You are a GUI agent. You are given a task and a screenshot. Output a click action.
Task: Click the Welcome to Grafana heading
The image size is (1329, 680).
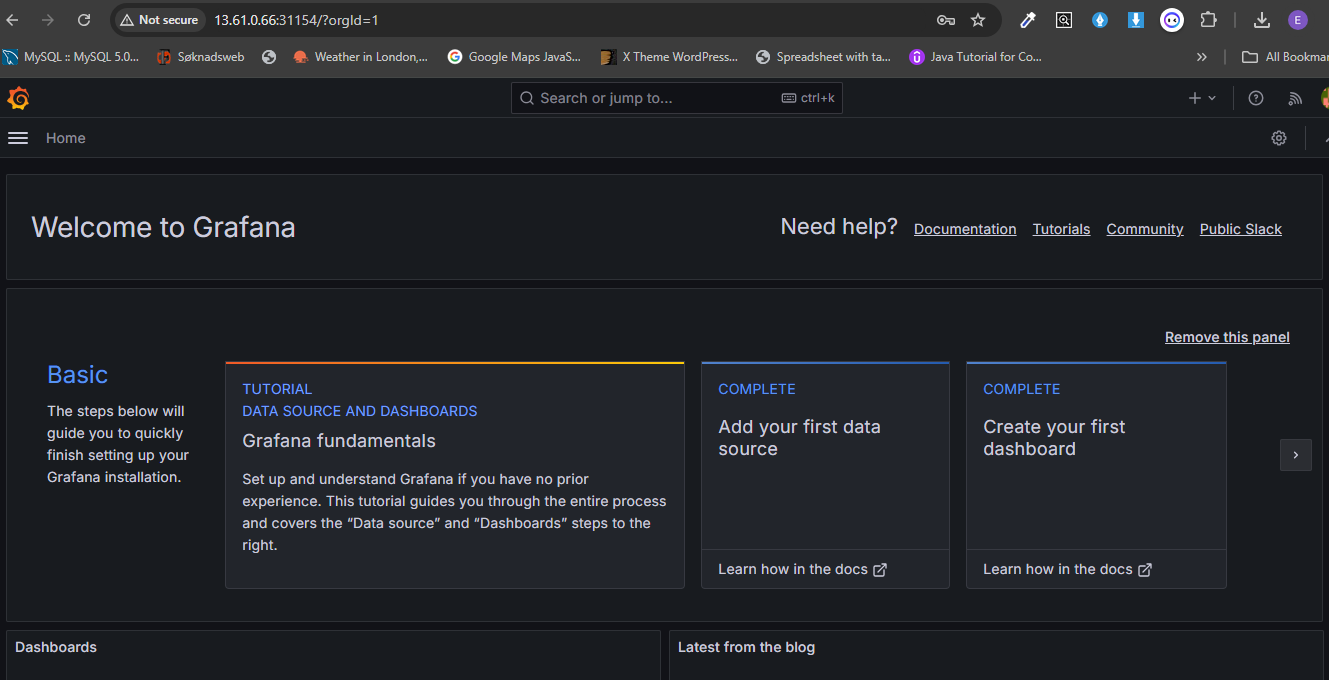[x=164, y=227]
